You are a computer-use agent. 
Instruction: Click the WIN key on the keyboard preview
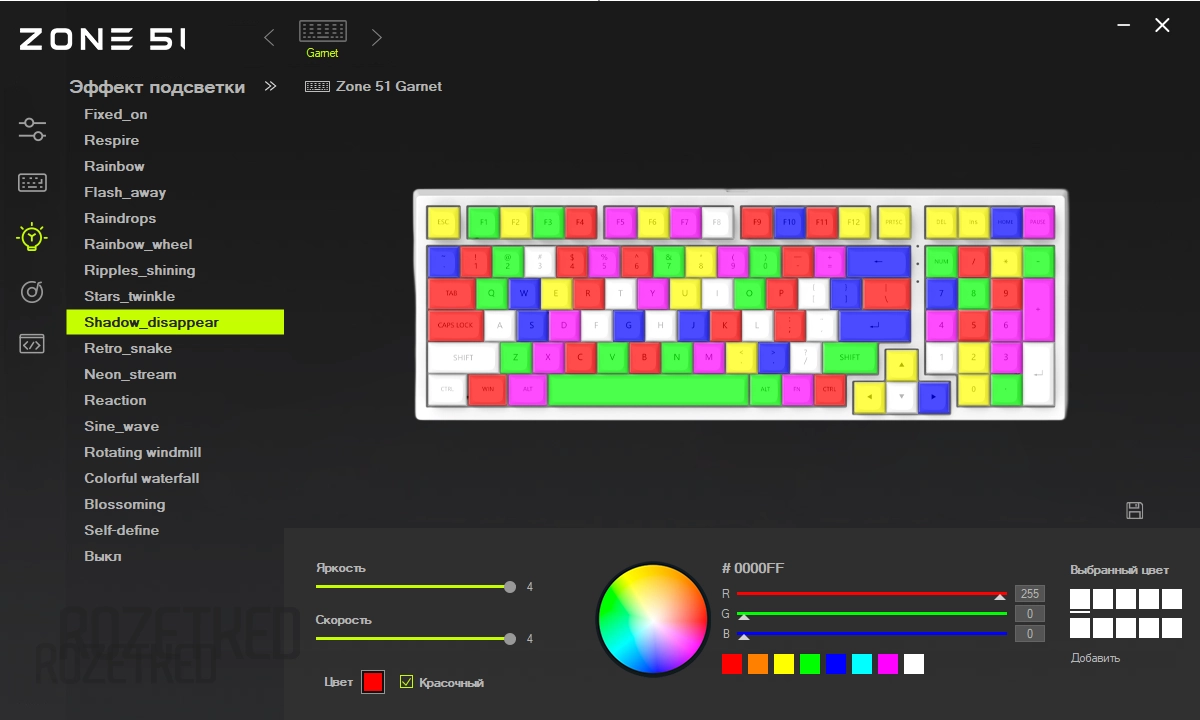pyautogui.click(x=487, y=389)
